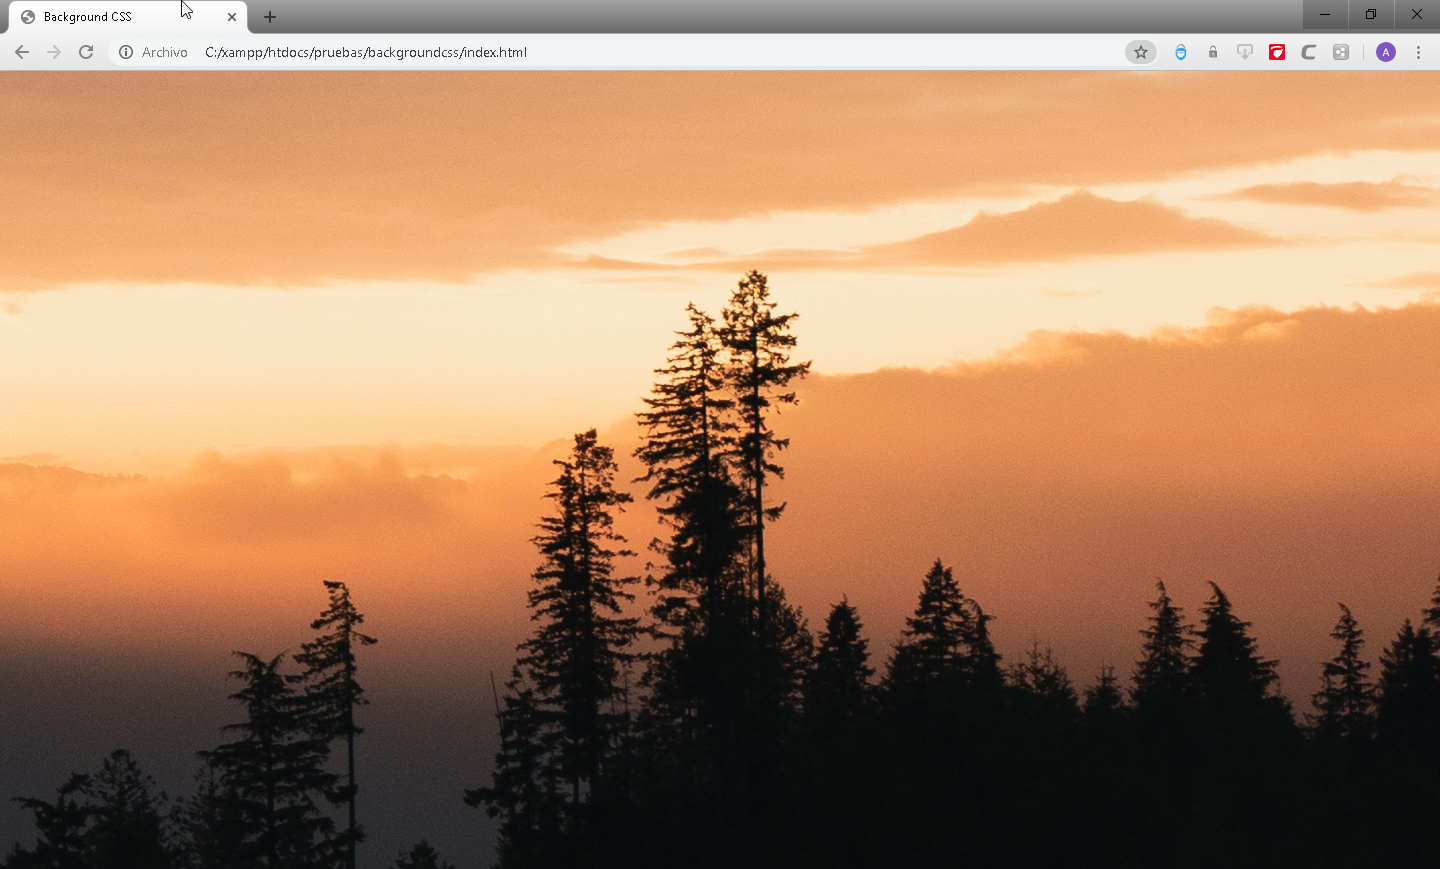The image size is (1440, 869).
Task: Open the red shield extension
Action: [1277, 52]
